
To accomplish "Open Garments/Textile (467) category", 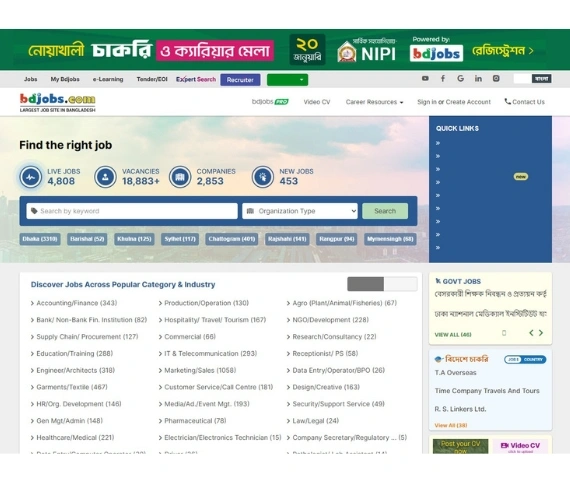I will 72,387.
